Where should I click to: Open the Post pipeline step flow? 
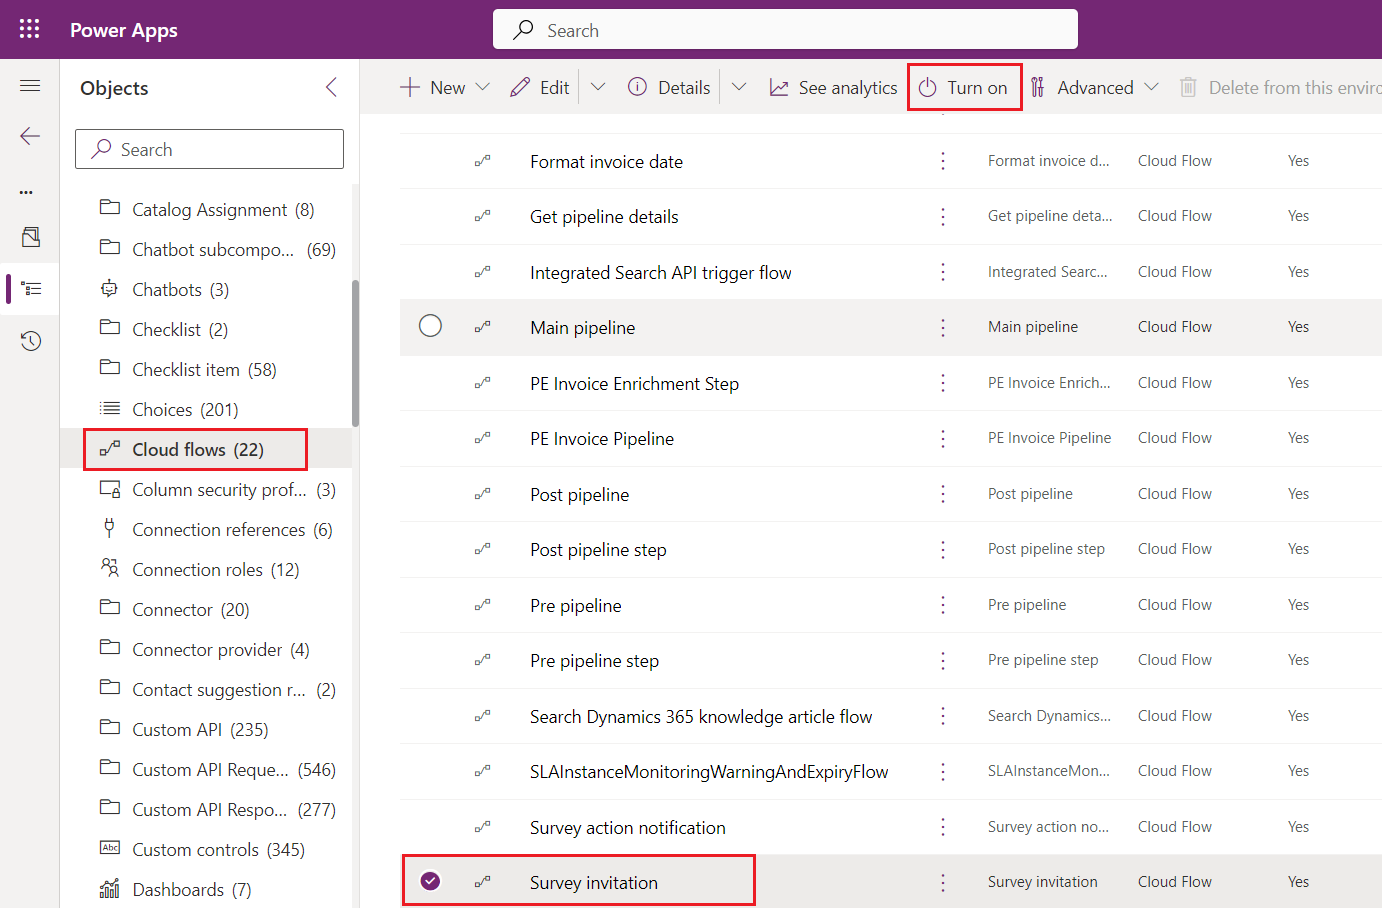click(598, 549)
